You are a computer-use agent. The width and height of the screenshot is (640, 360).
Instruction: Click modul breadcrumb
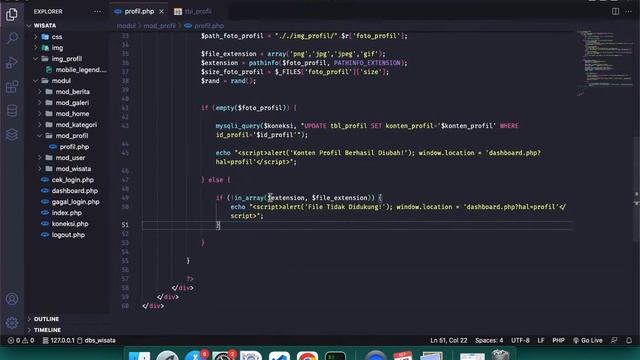[x=126, y=26]
